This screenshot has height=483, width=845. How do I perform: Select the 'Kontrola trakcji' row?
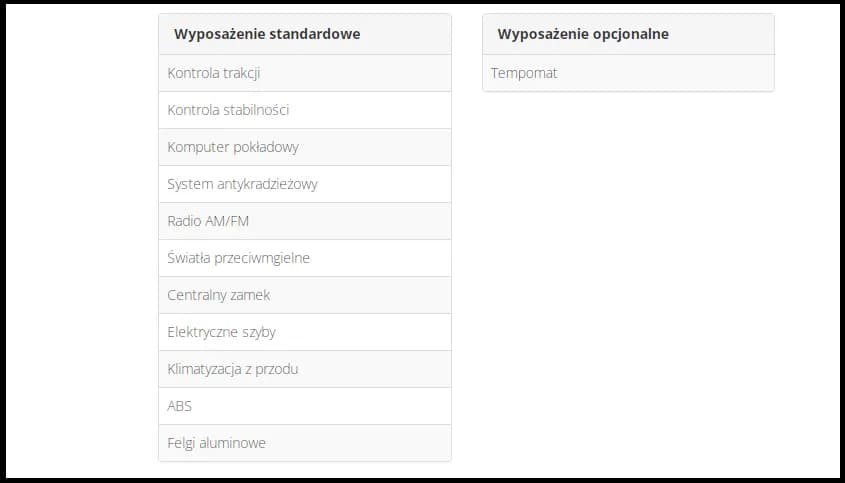(304, 73)
